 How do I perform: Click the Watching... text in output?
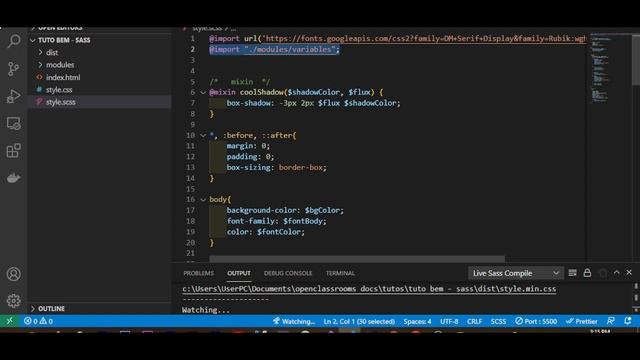click(206, 310)
